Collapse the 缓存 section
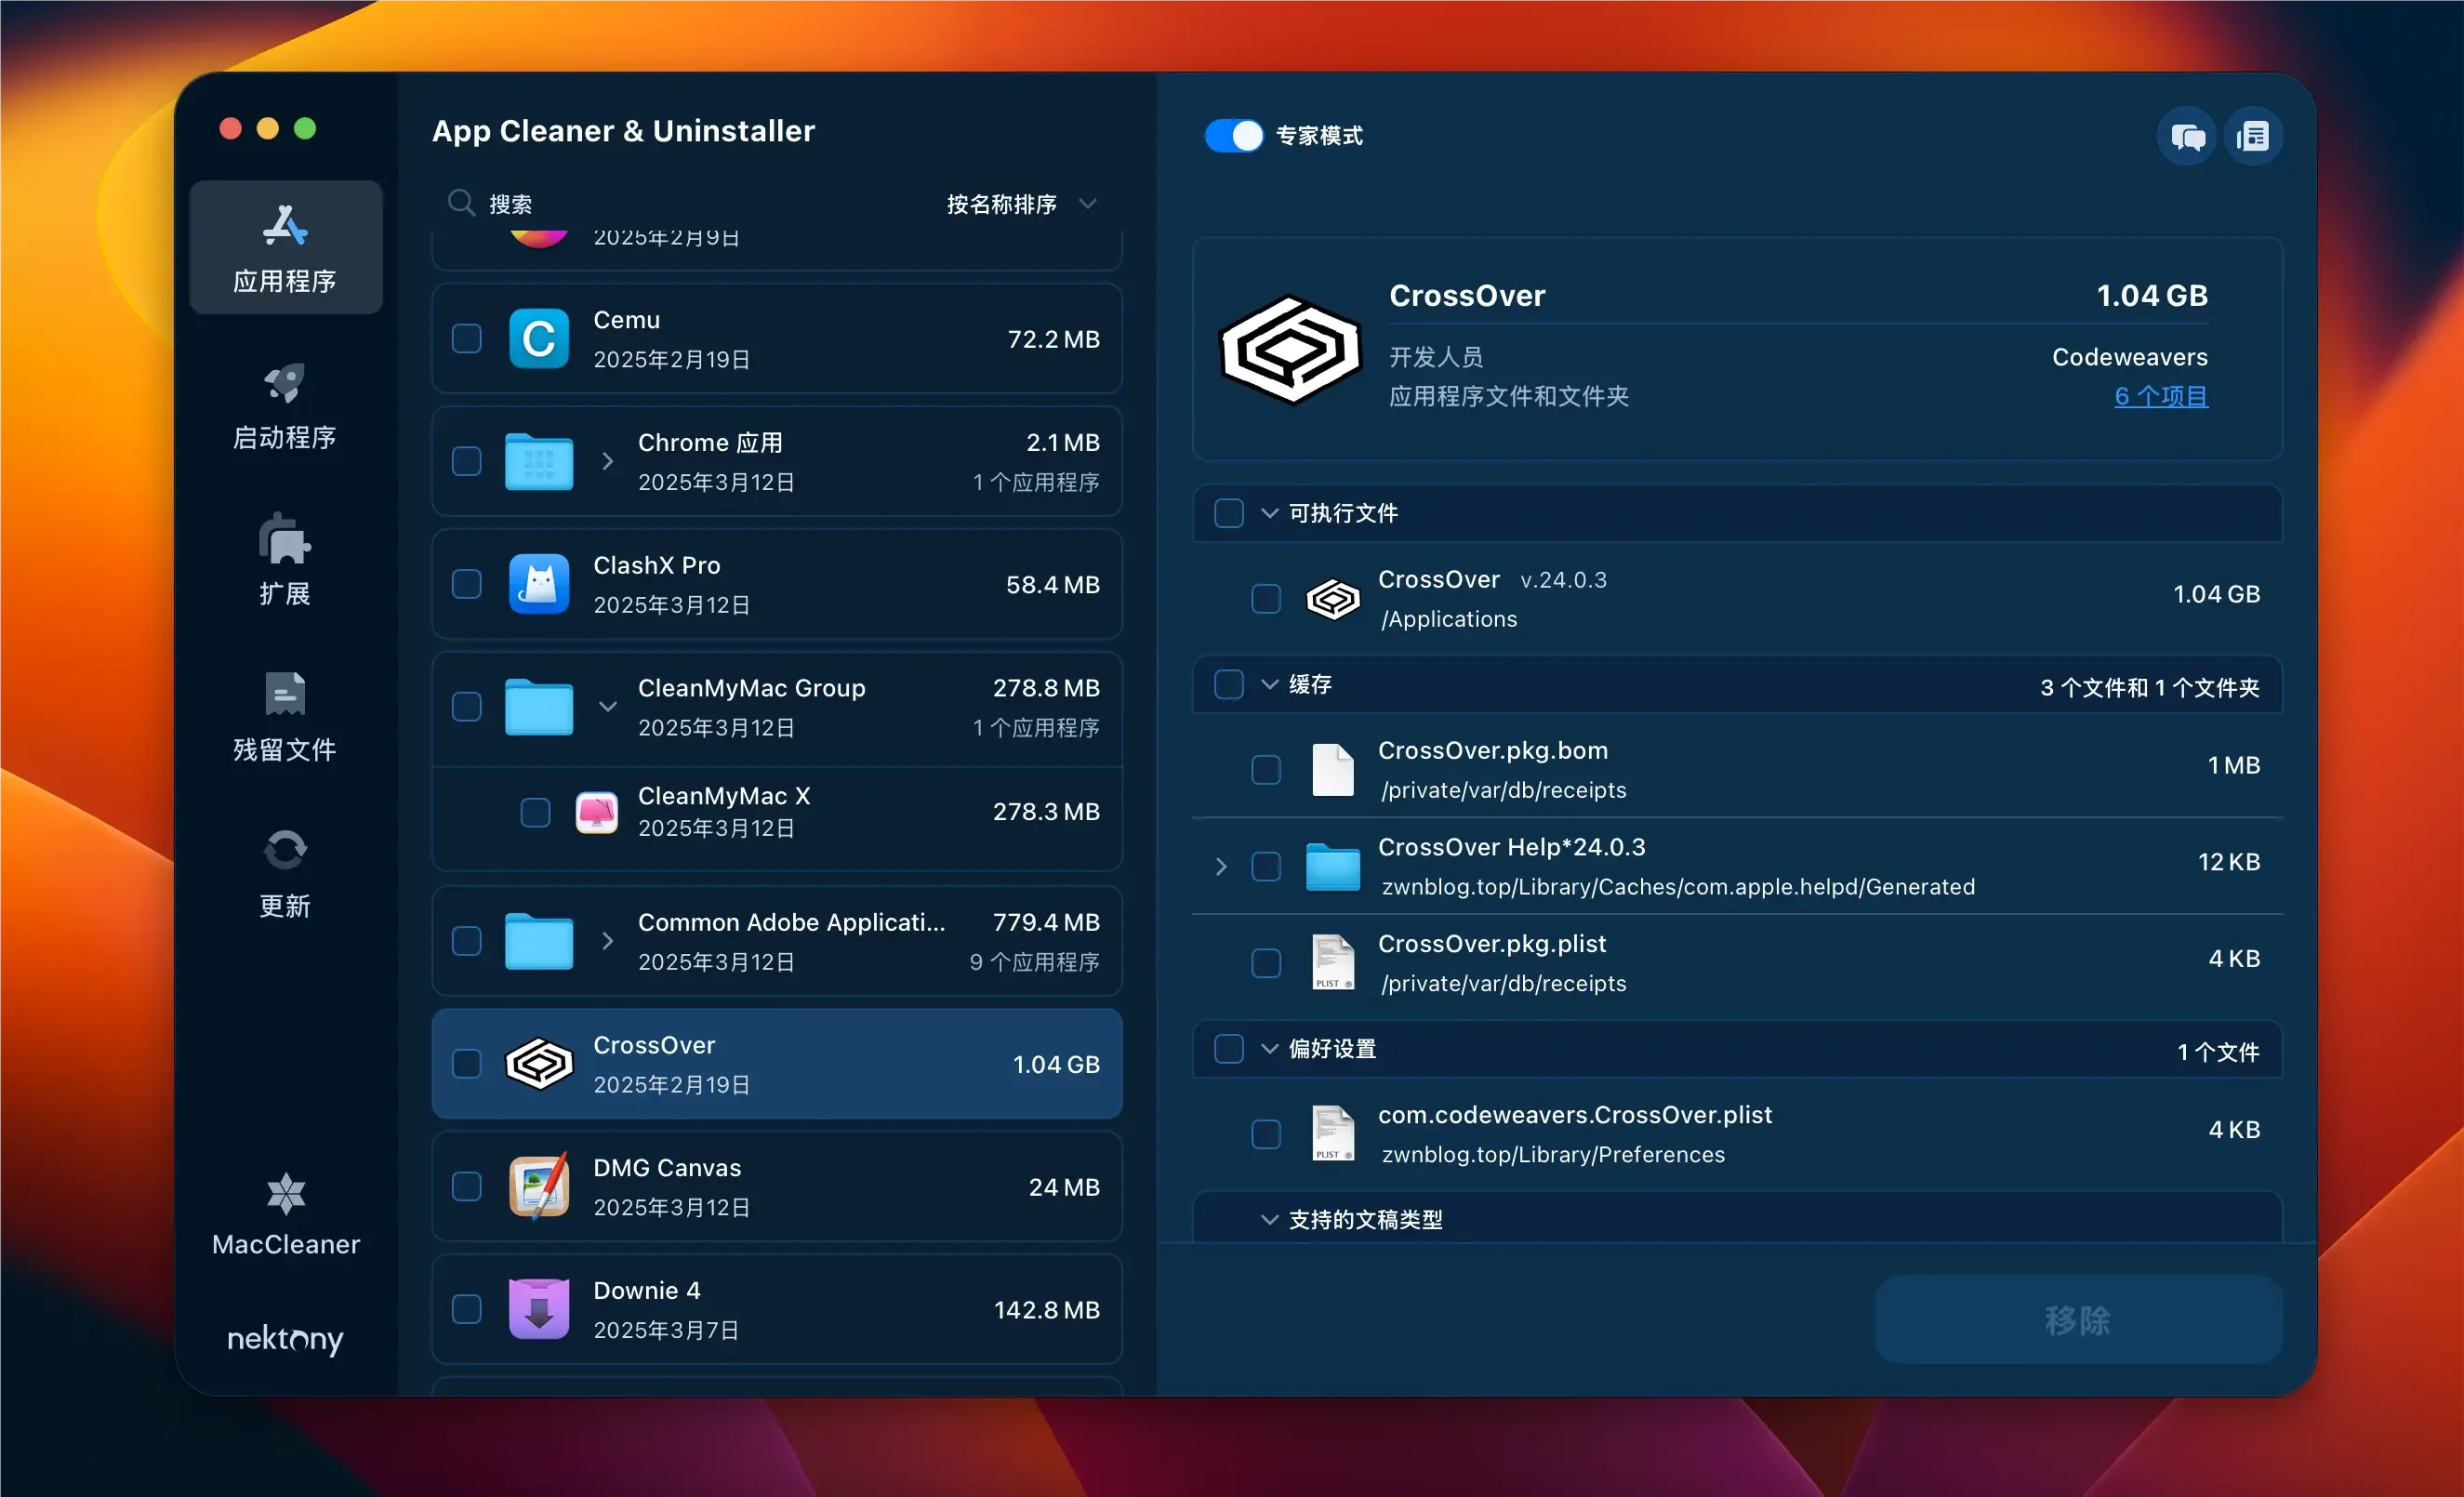2464x1497 pixels. [1270, 685]
